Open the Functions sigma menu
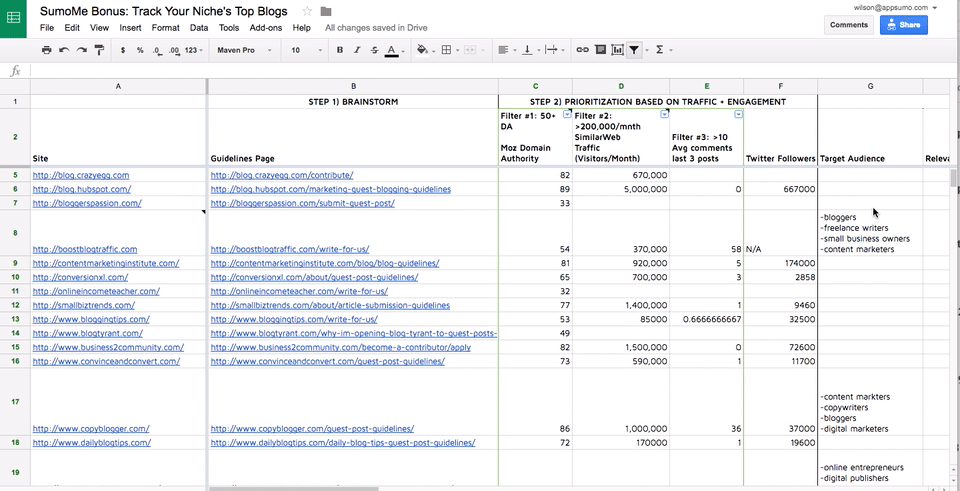The width and height of the screenshot is (960, 491). (660, 50)
